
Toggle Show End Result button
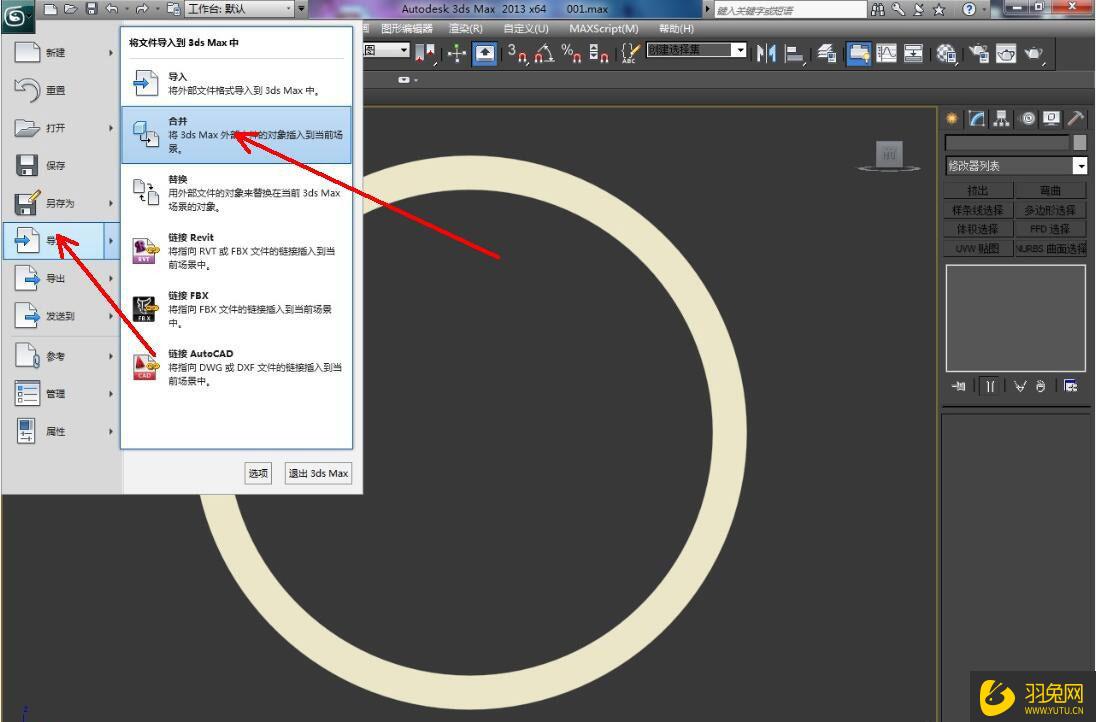click(989, 386)
